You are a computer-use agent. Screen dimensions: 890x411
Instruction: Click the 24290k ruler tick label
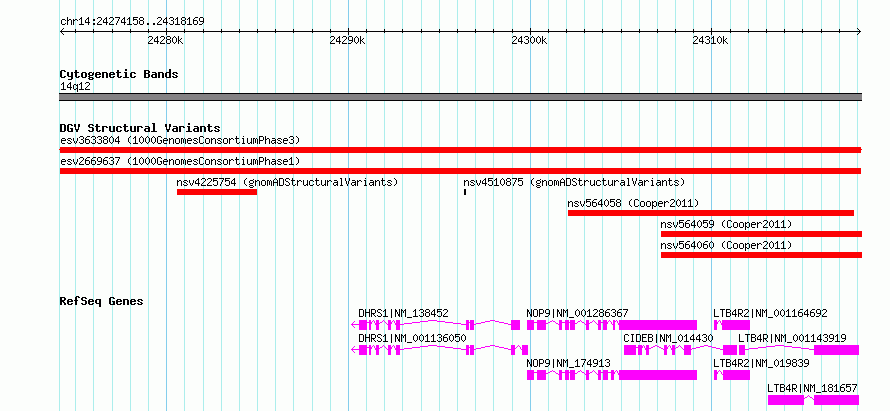point(347,40)
